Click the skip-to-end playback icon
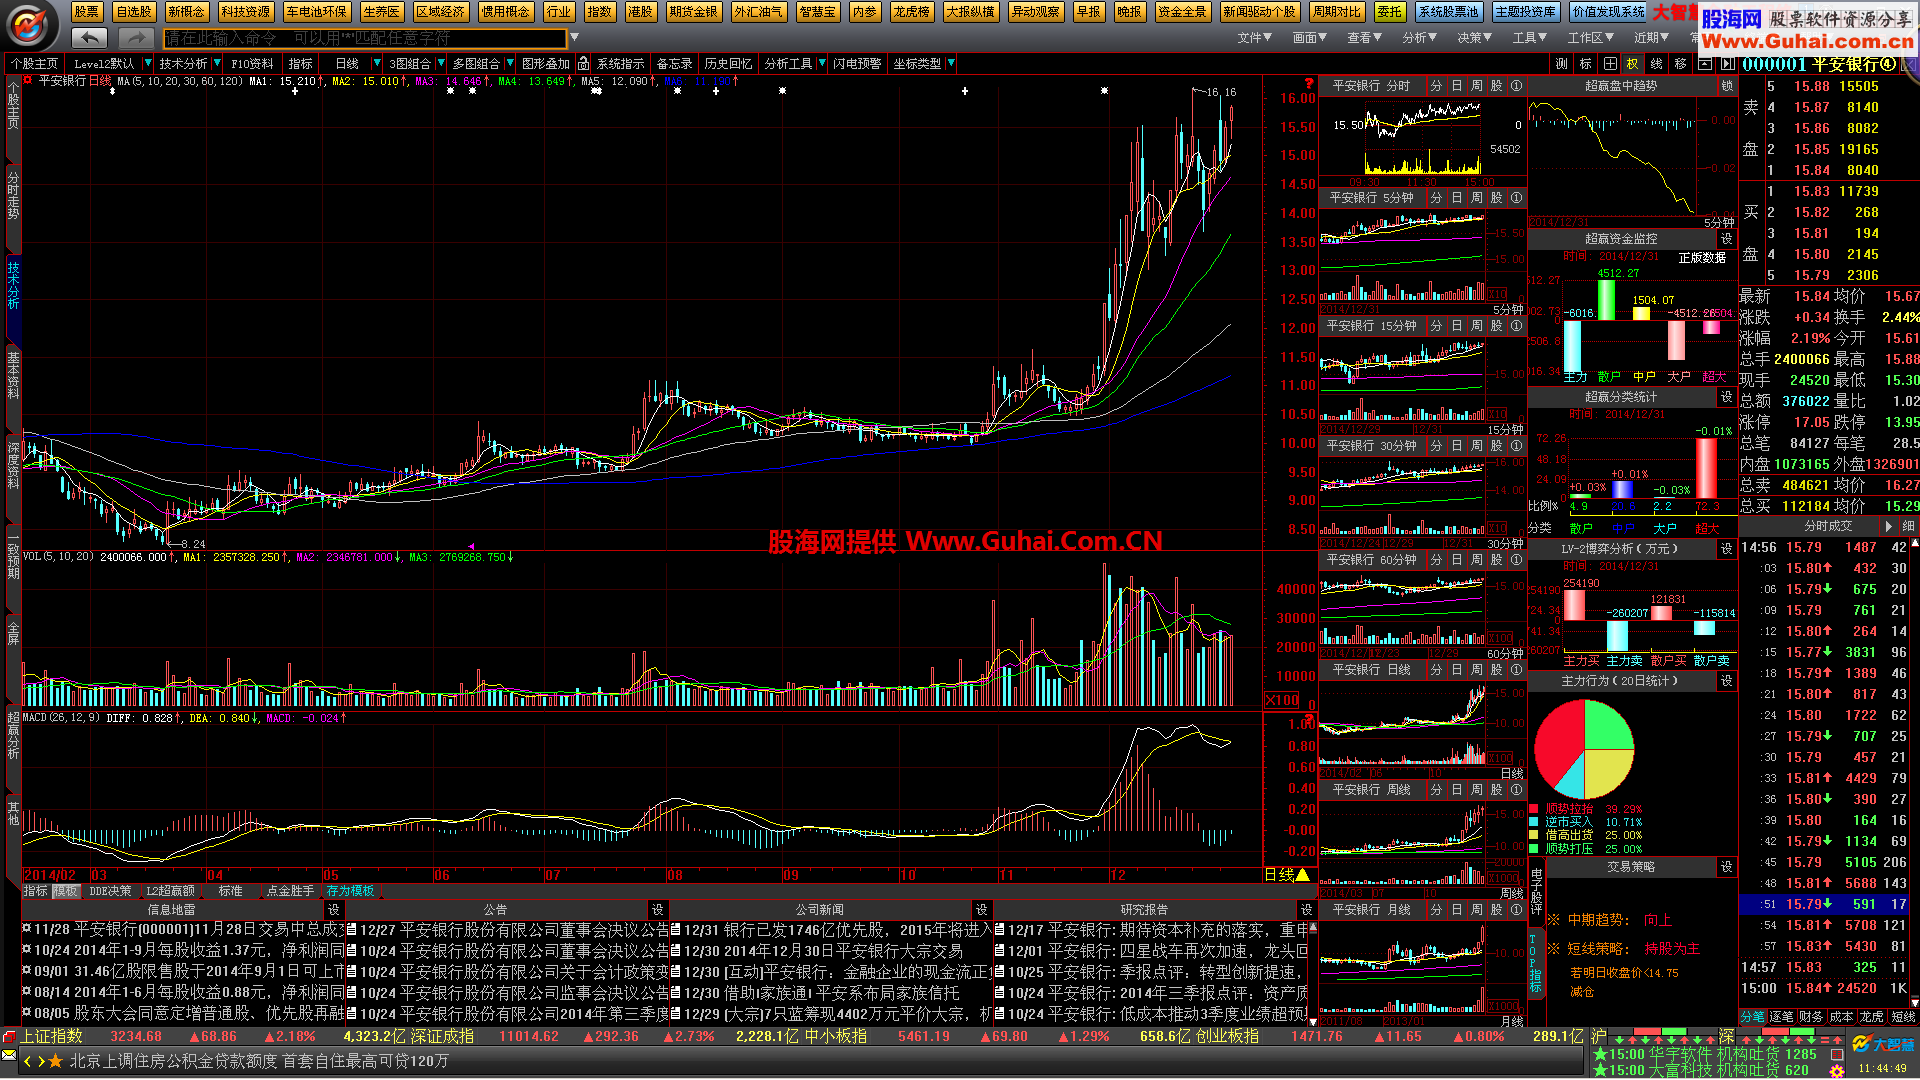 click(x=1727, y=64)
